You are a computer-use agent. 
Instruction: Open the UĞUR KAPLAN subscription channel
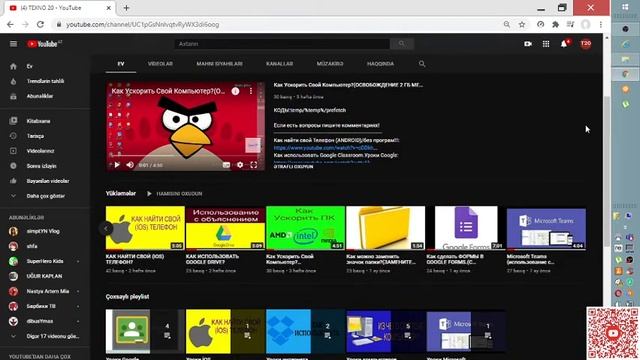click(x=45, y=276)
